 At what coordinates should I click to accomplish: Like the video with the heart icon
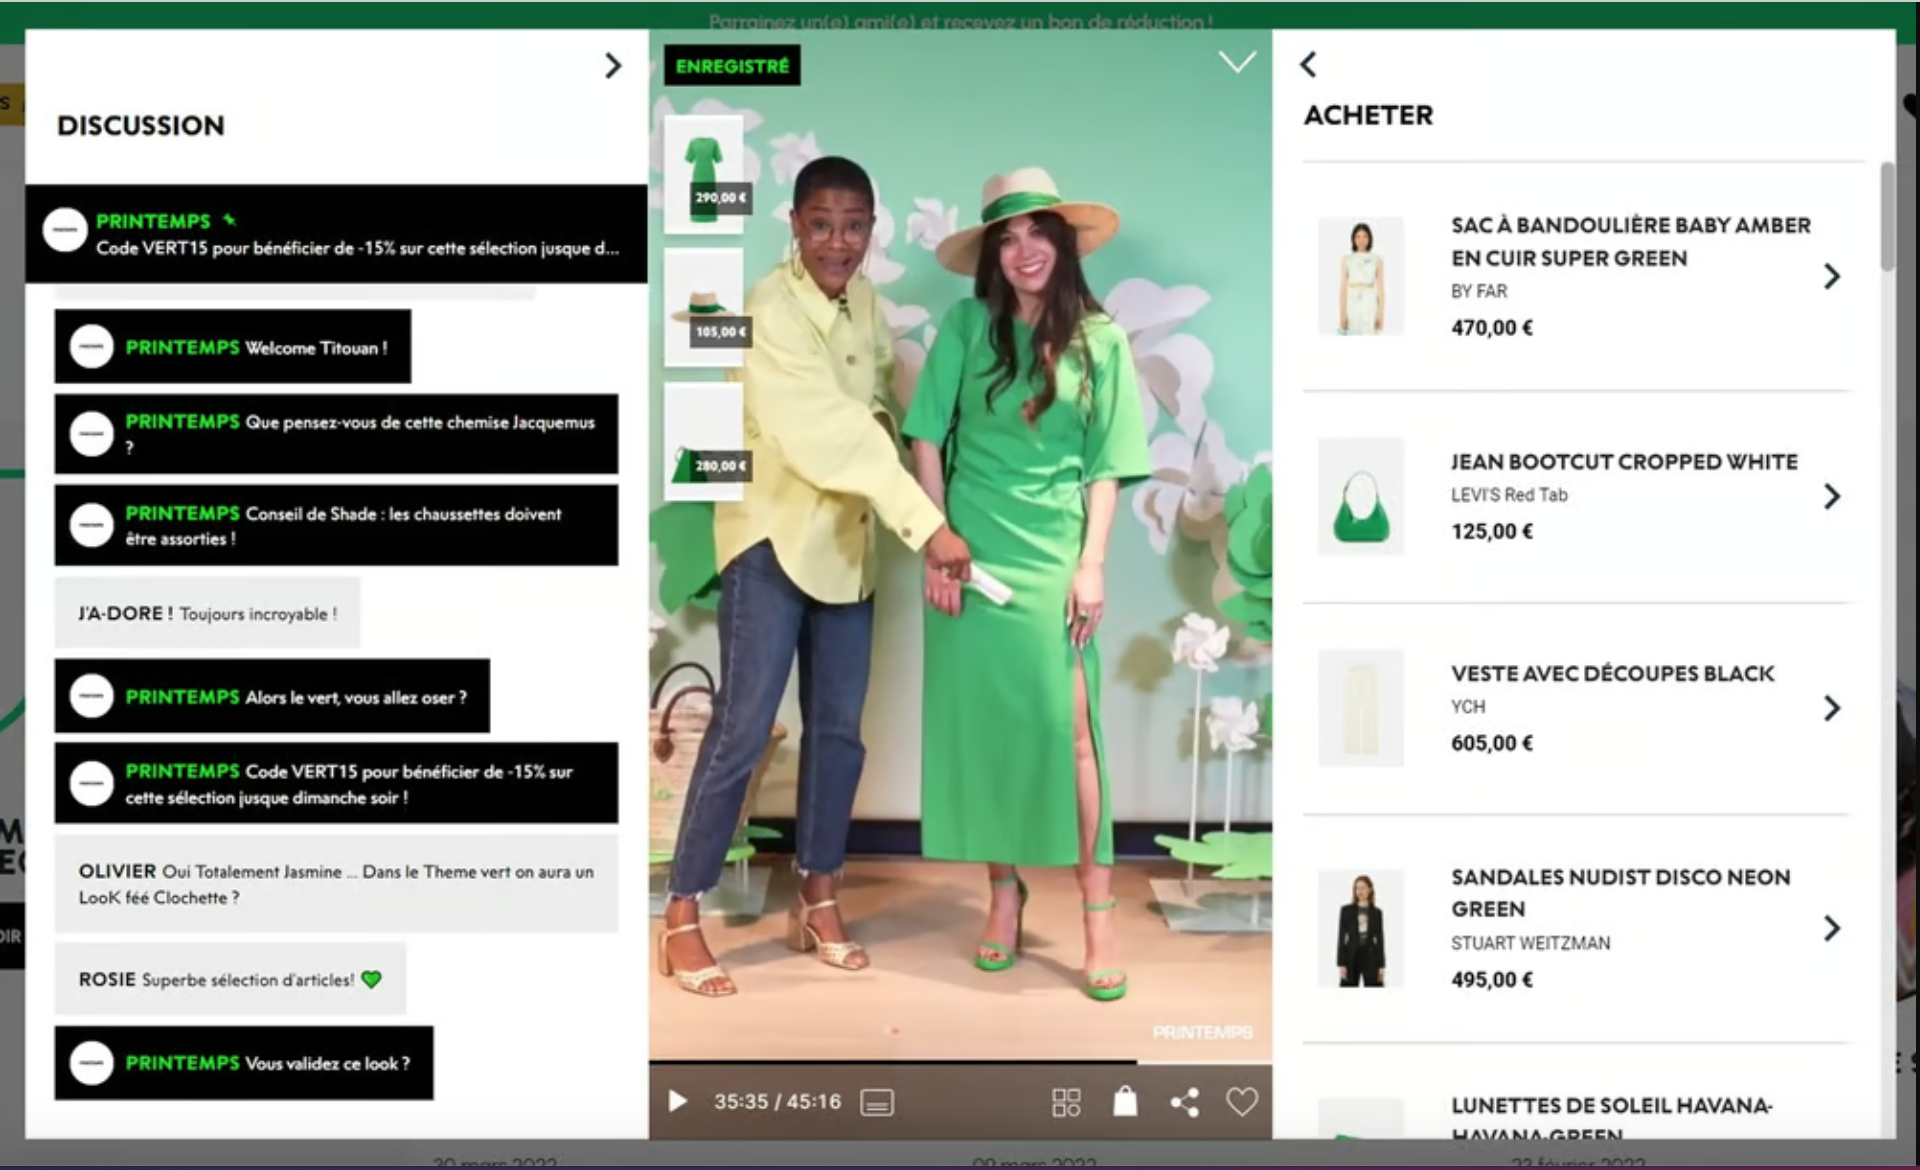click(x=1241, y=1102)
